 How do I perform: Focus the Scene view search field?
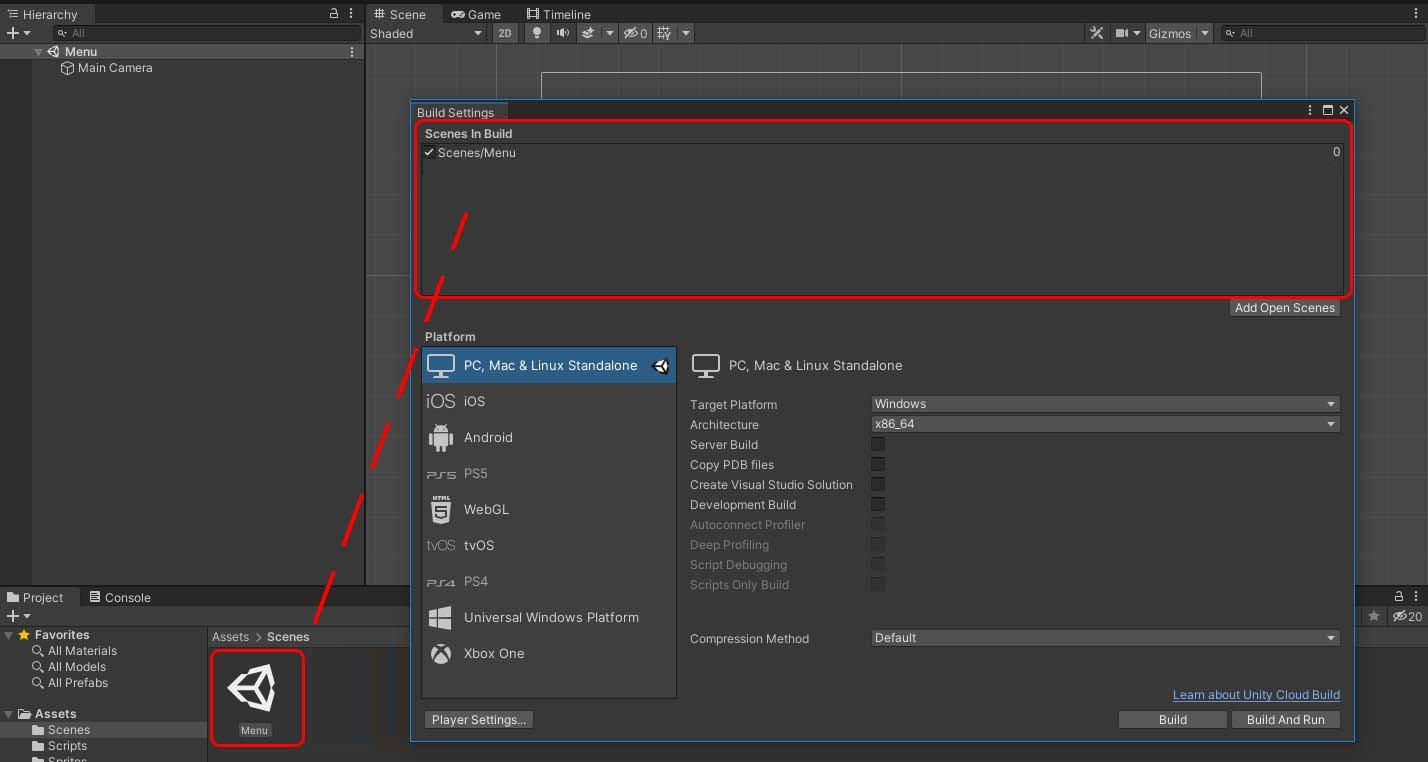(1321, 33)
